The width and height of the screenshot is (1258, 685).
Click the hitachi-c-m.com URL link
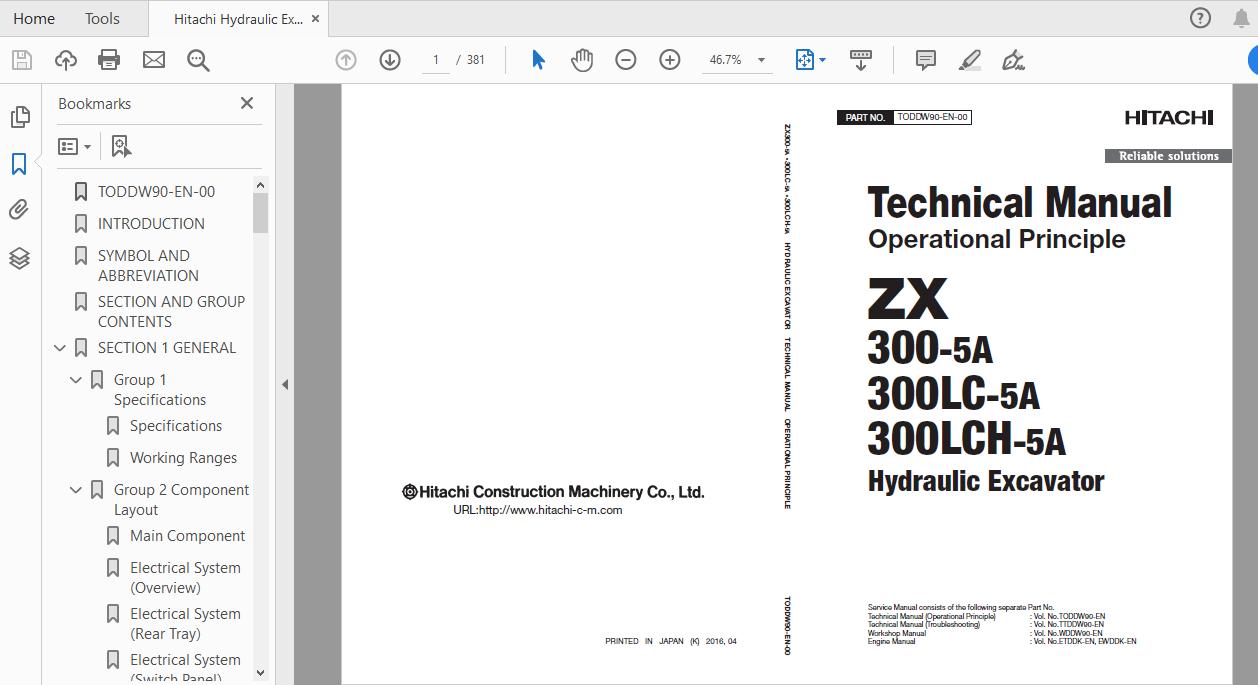[538, 510]
